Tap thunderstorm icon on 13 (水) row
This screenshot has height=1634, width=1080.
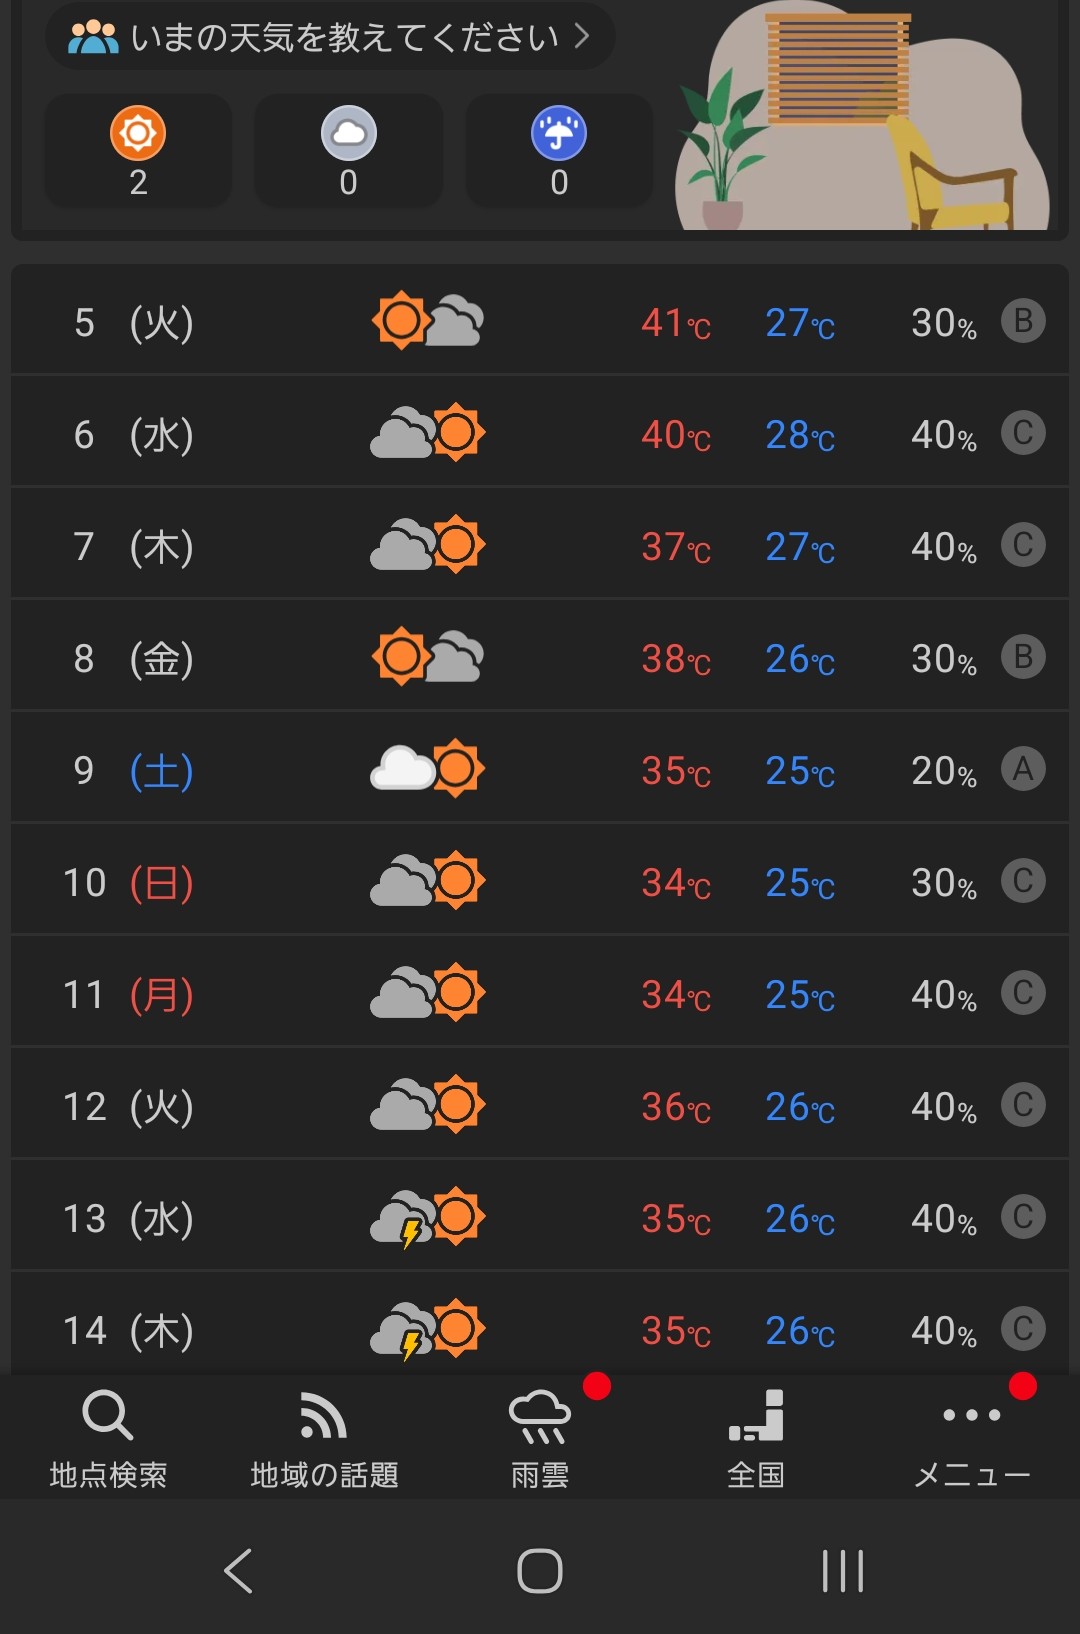pos(428,1218)
